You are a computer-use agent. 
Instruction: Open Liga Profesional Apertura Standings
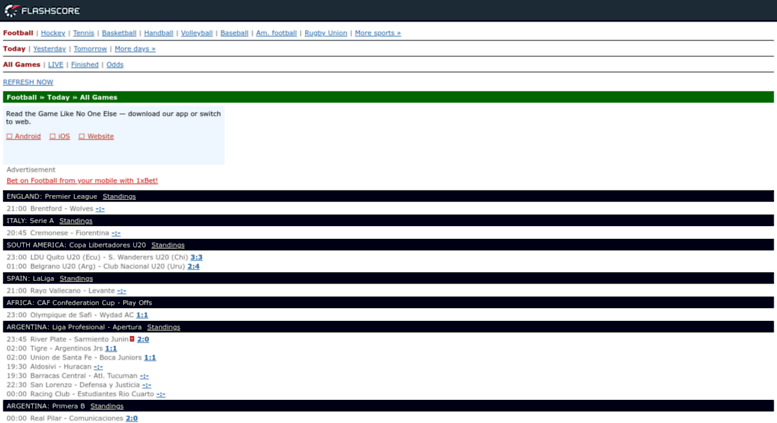pos(164,327)
